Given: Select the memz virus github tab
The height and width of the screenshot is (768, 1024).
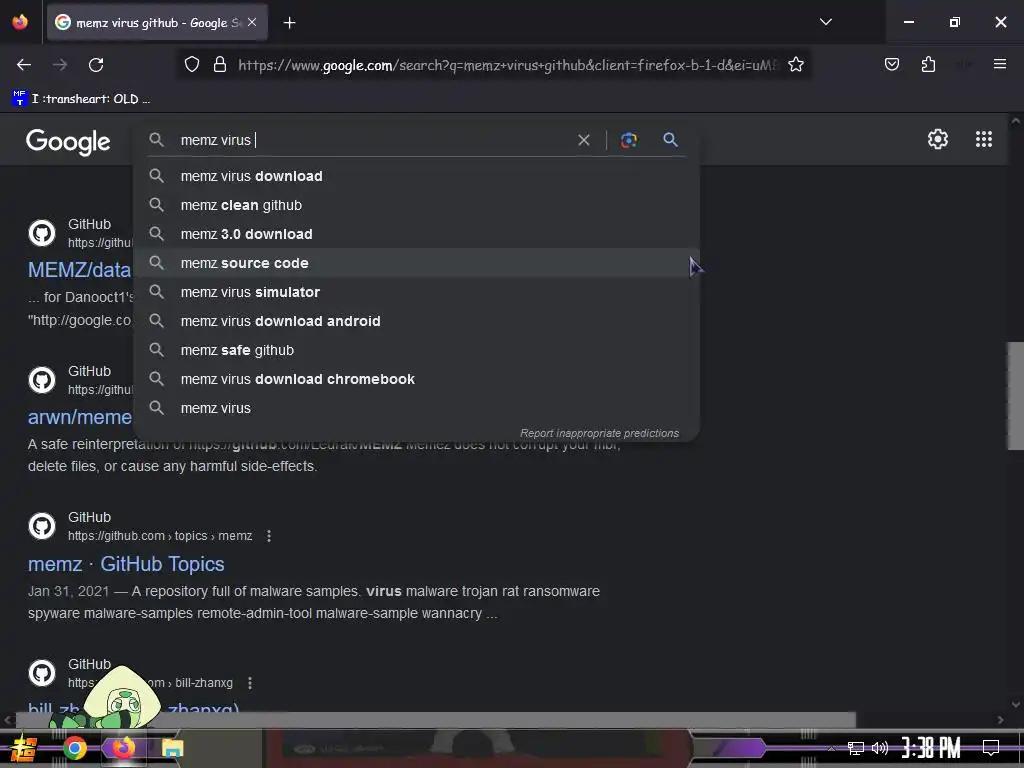Looking at the screenshot, I should pos(157,23).
